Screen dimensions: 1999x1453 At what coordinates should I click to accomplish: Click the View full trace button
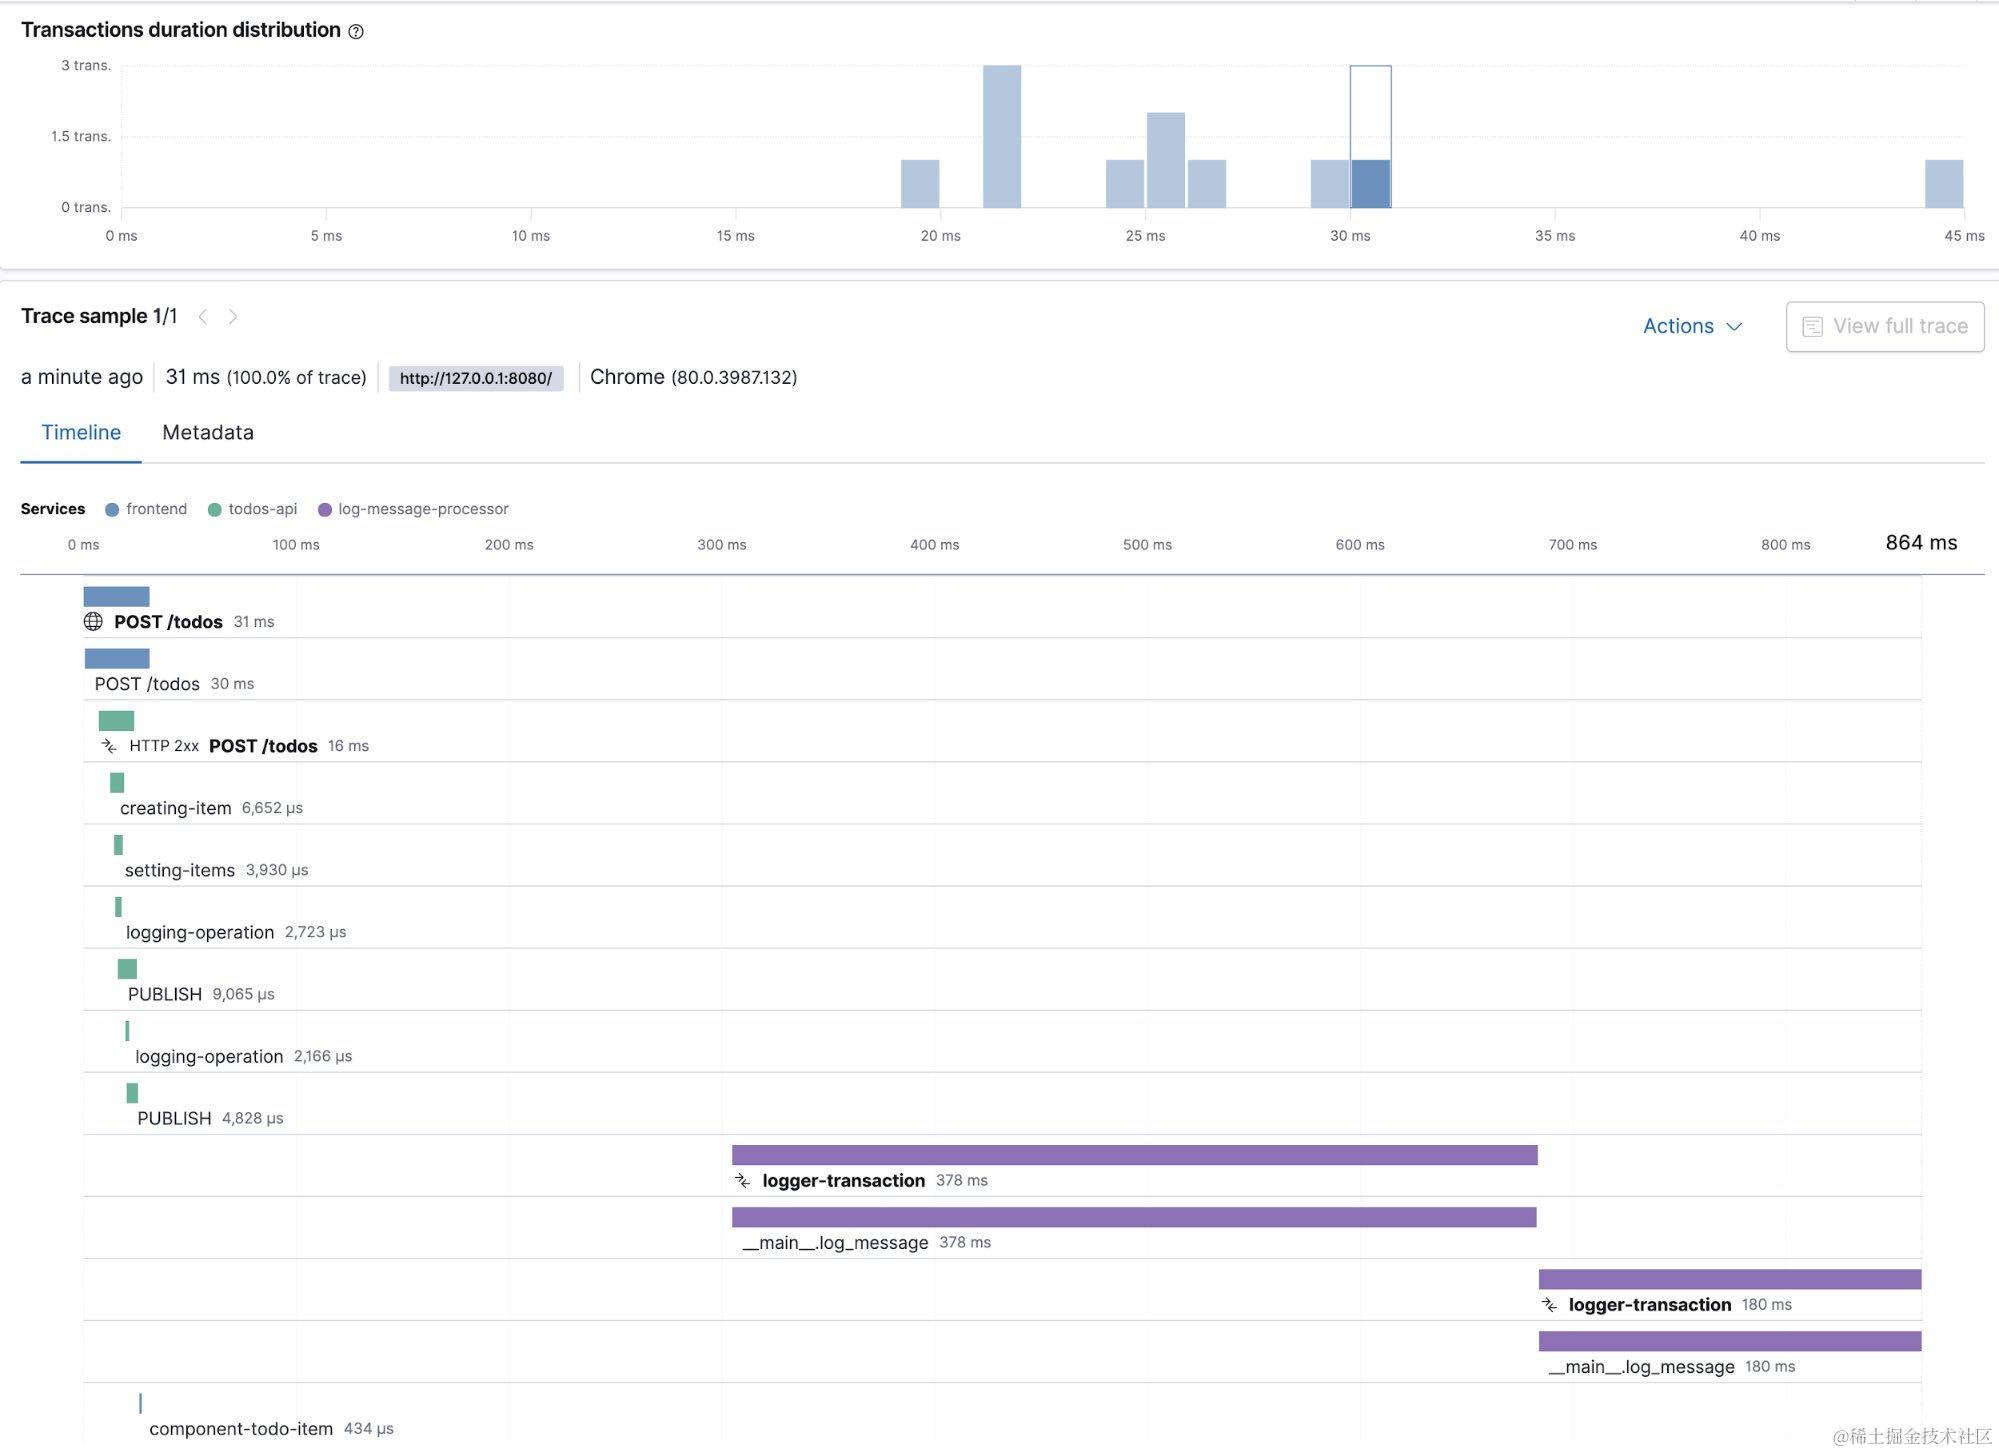click(x=1884, y=327)
